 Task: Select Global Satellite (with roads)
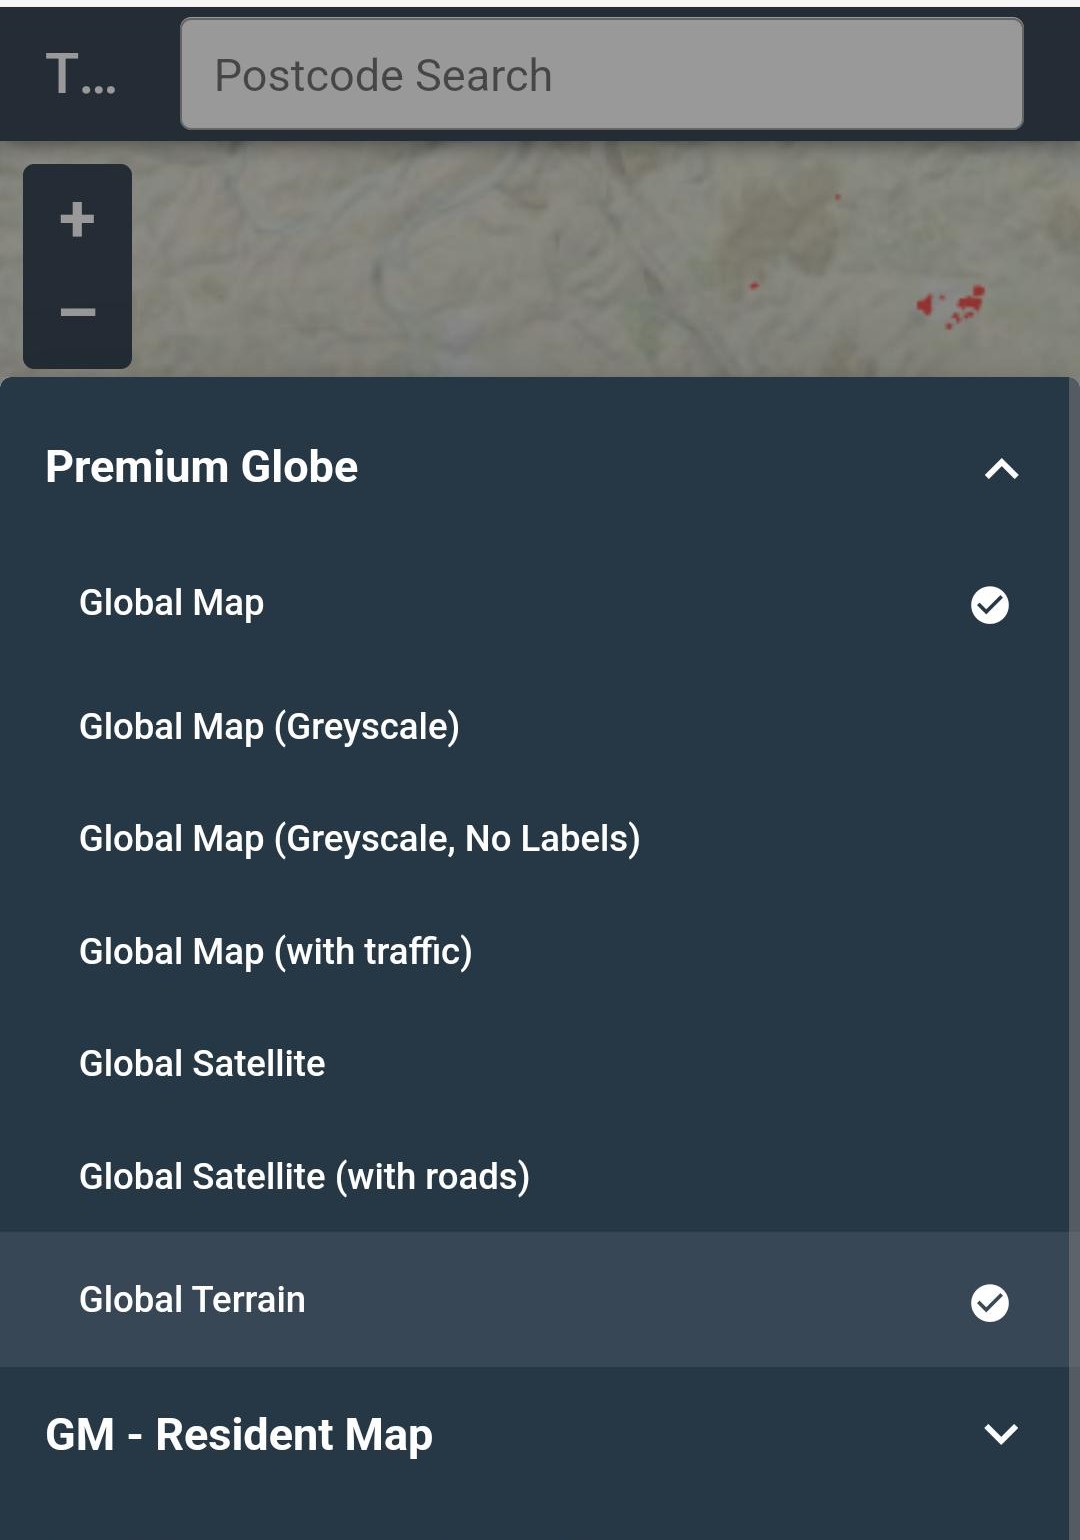tap(534, 1176)
